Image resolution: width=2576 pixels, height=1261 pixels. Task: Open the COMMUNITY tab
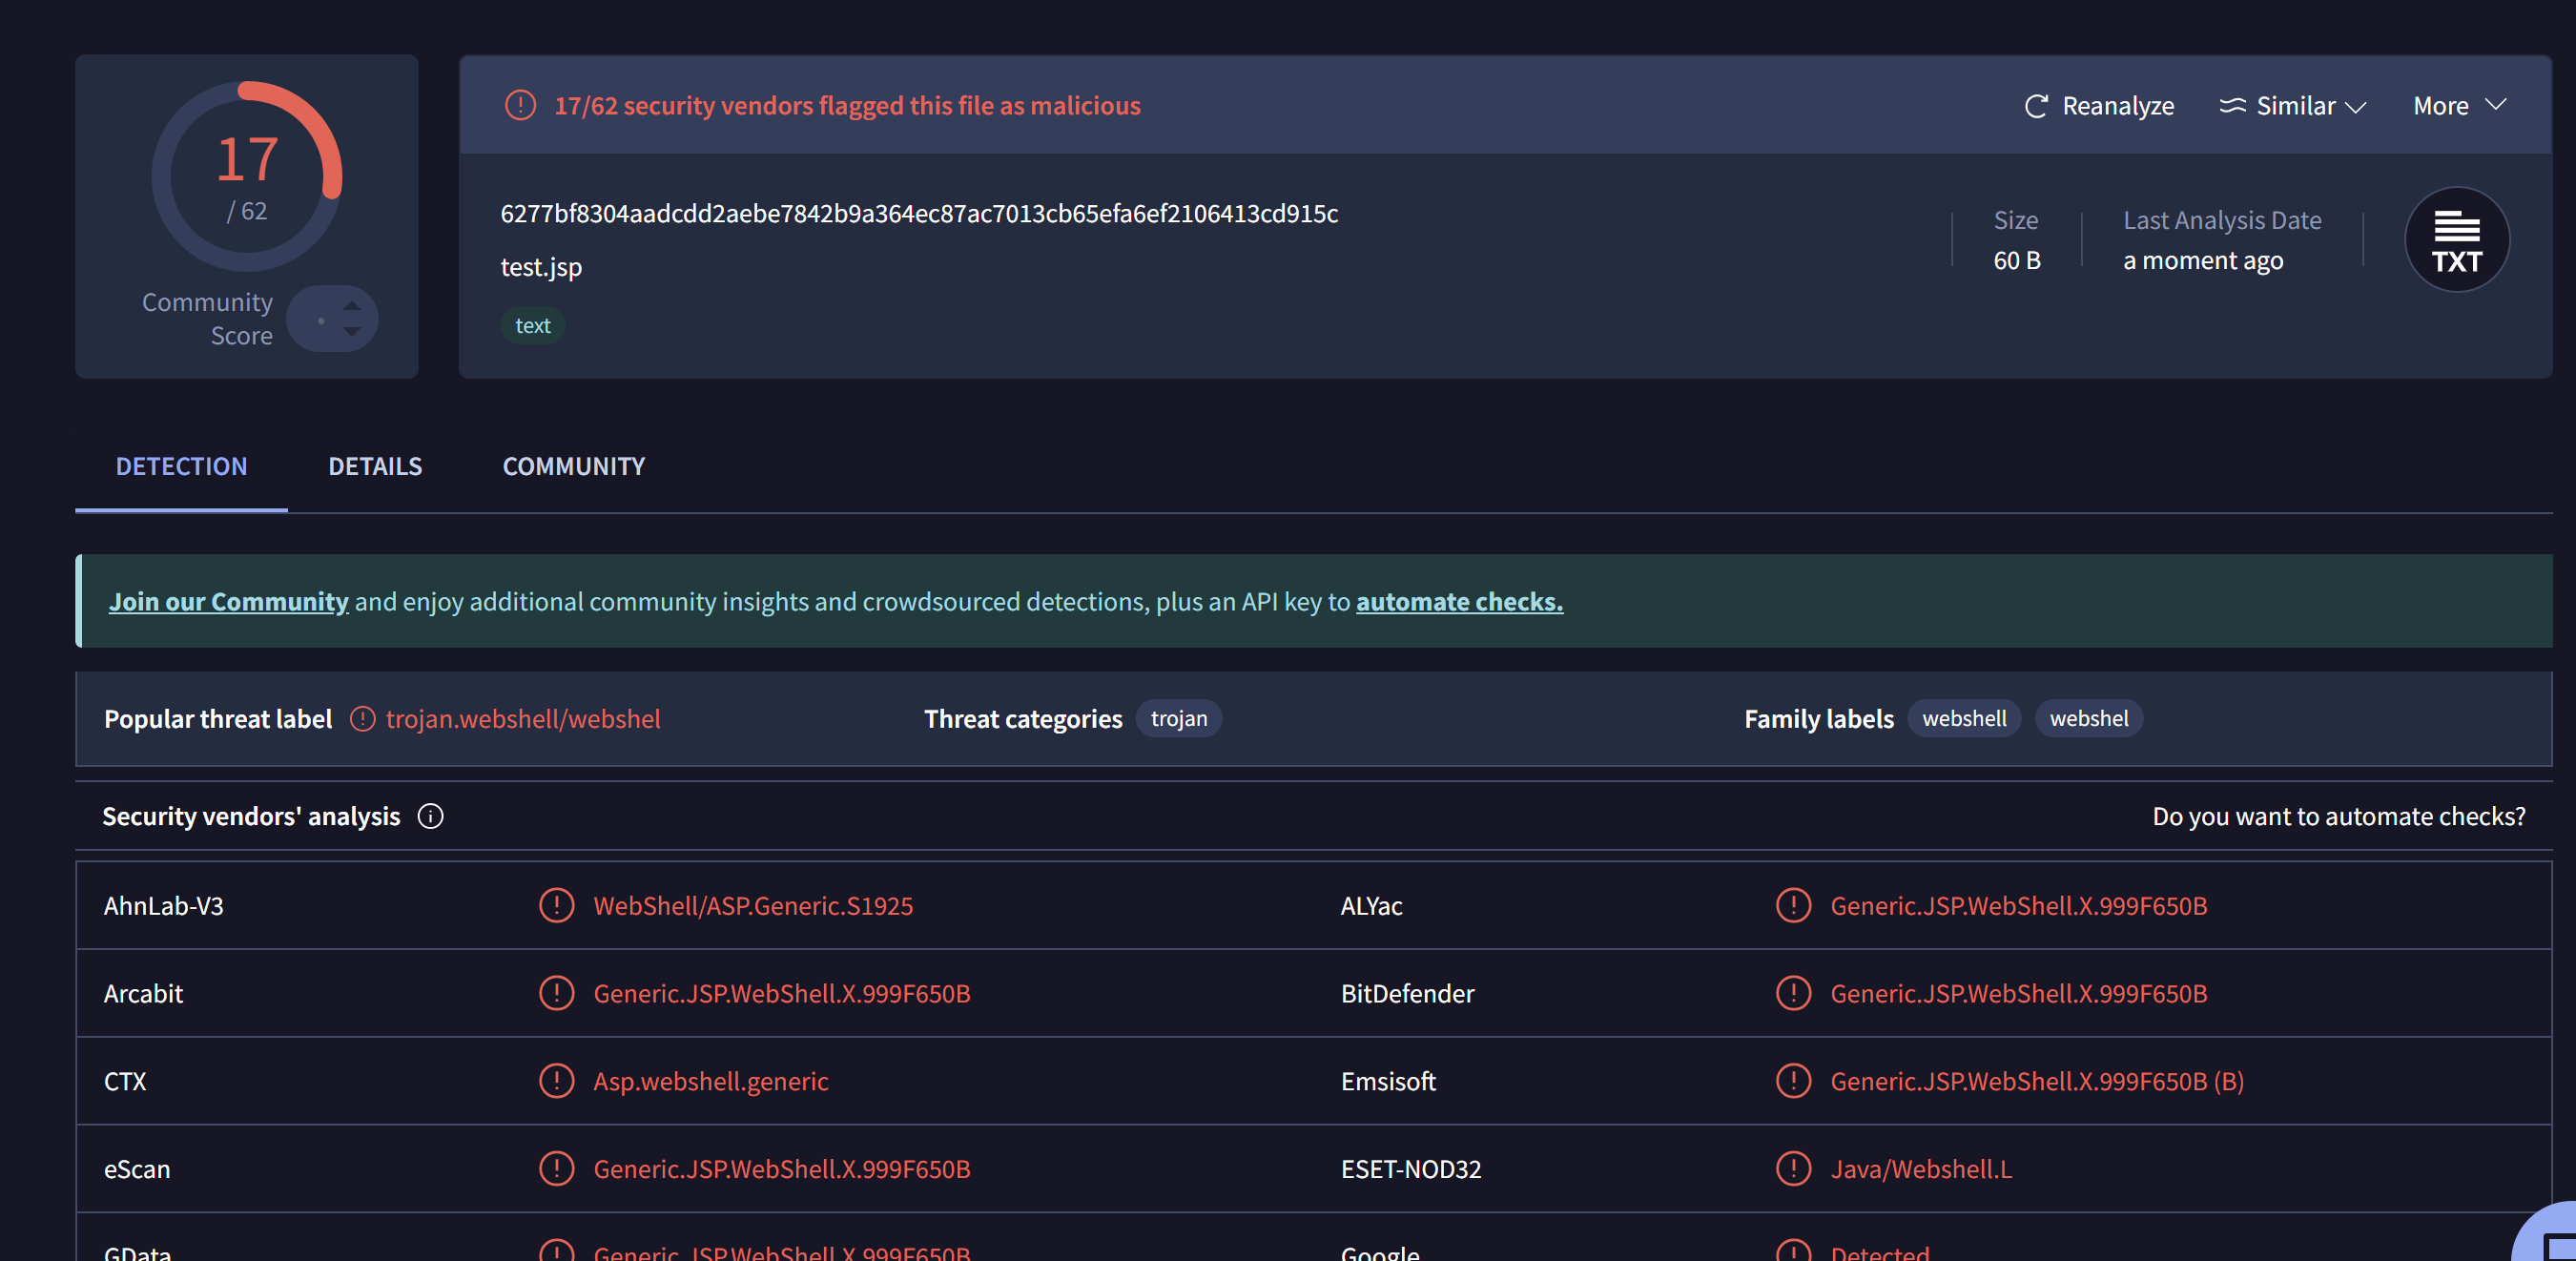point(573,467)
